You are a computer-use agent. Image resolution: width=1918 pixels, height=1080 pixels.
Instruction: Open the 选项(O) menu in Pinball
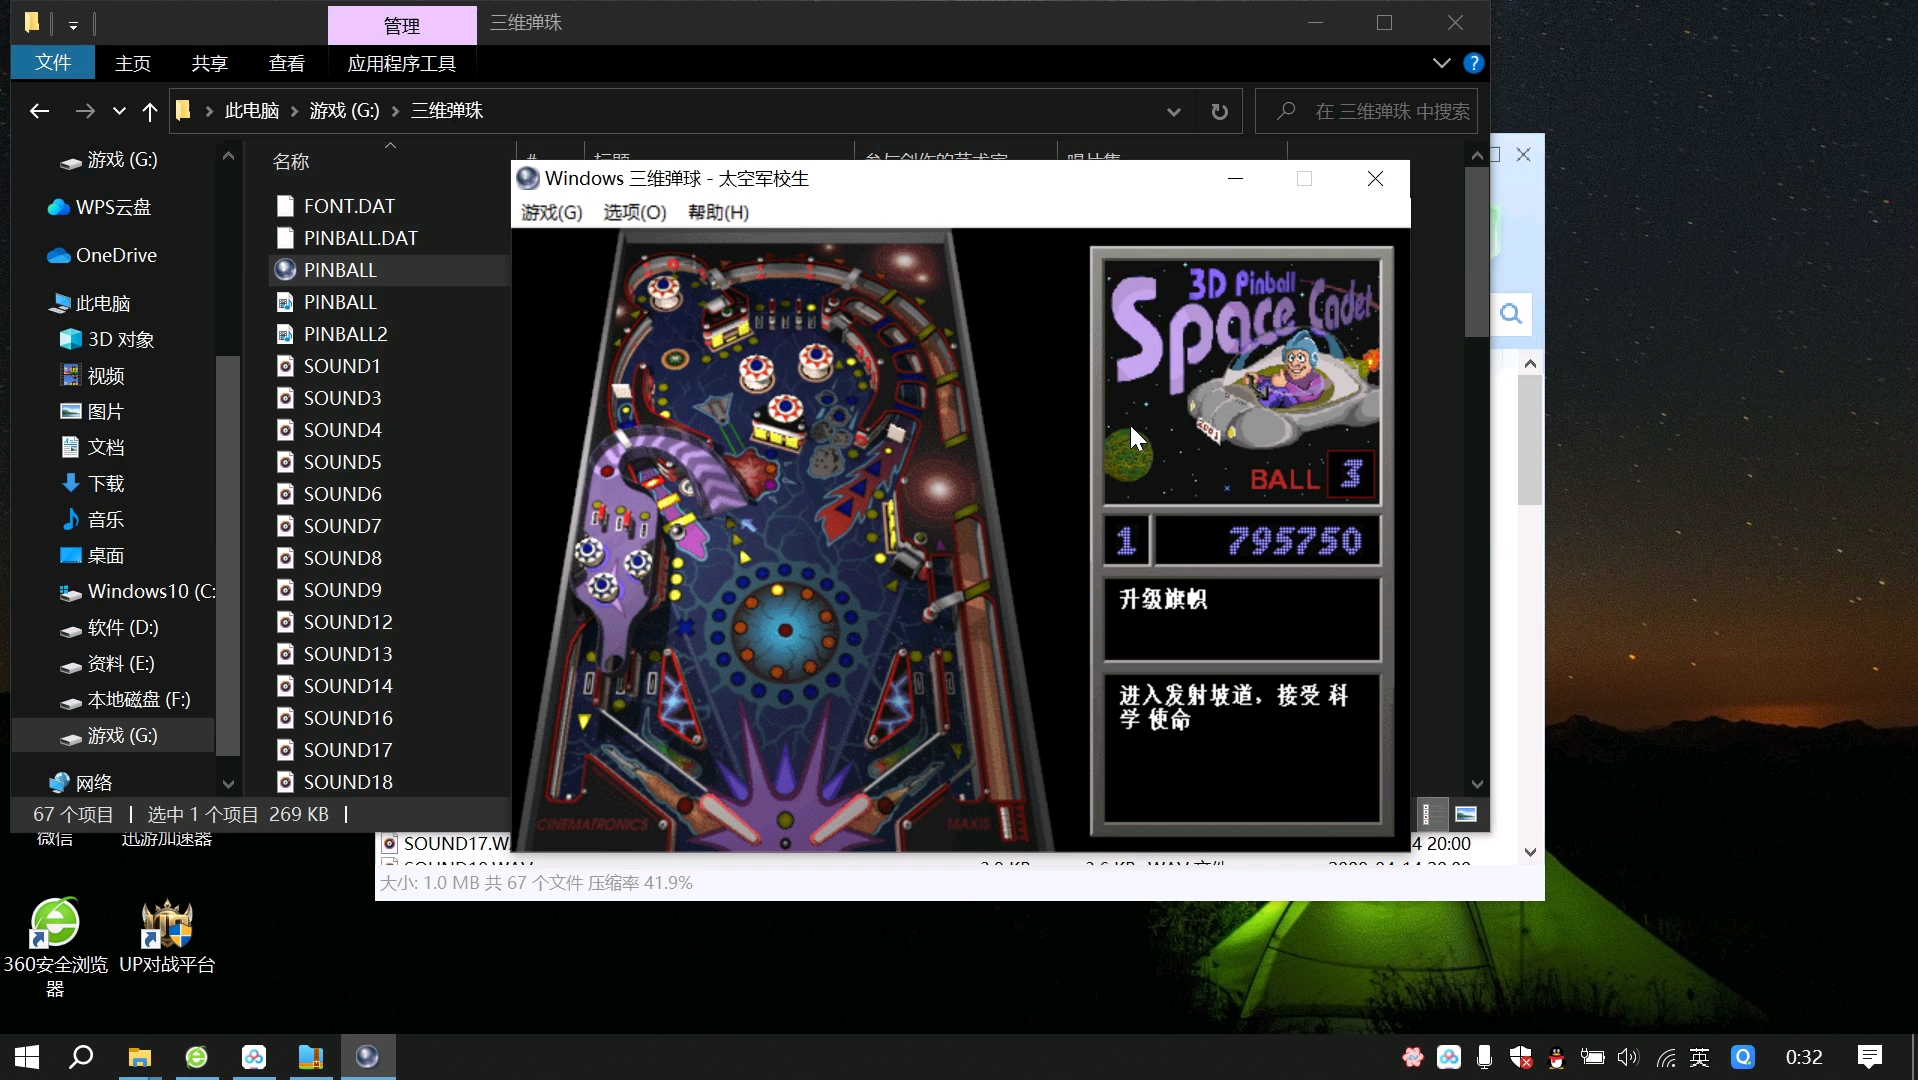[634, 212]
